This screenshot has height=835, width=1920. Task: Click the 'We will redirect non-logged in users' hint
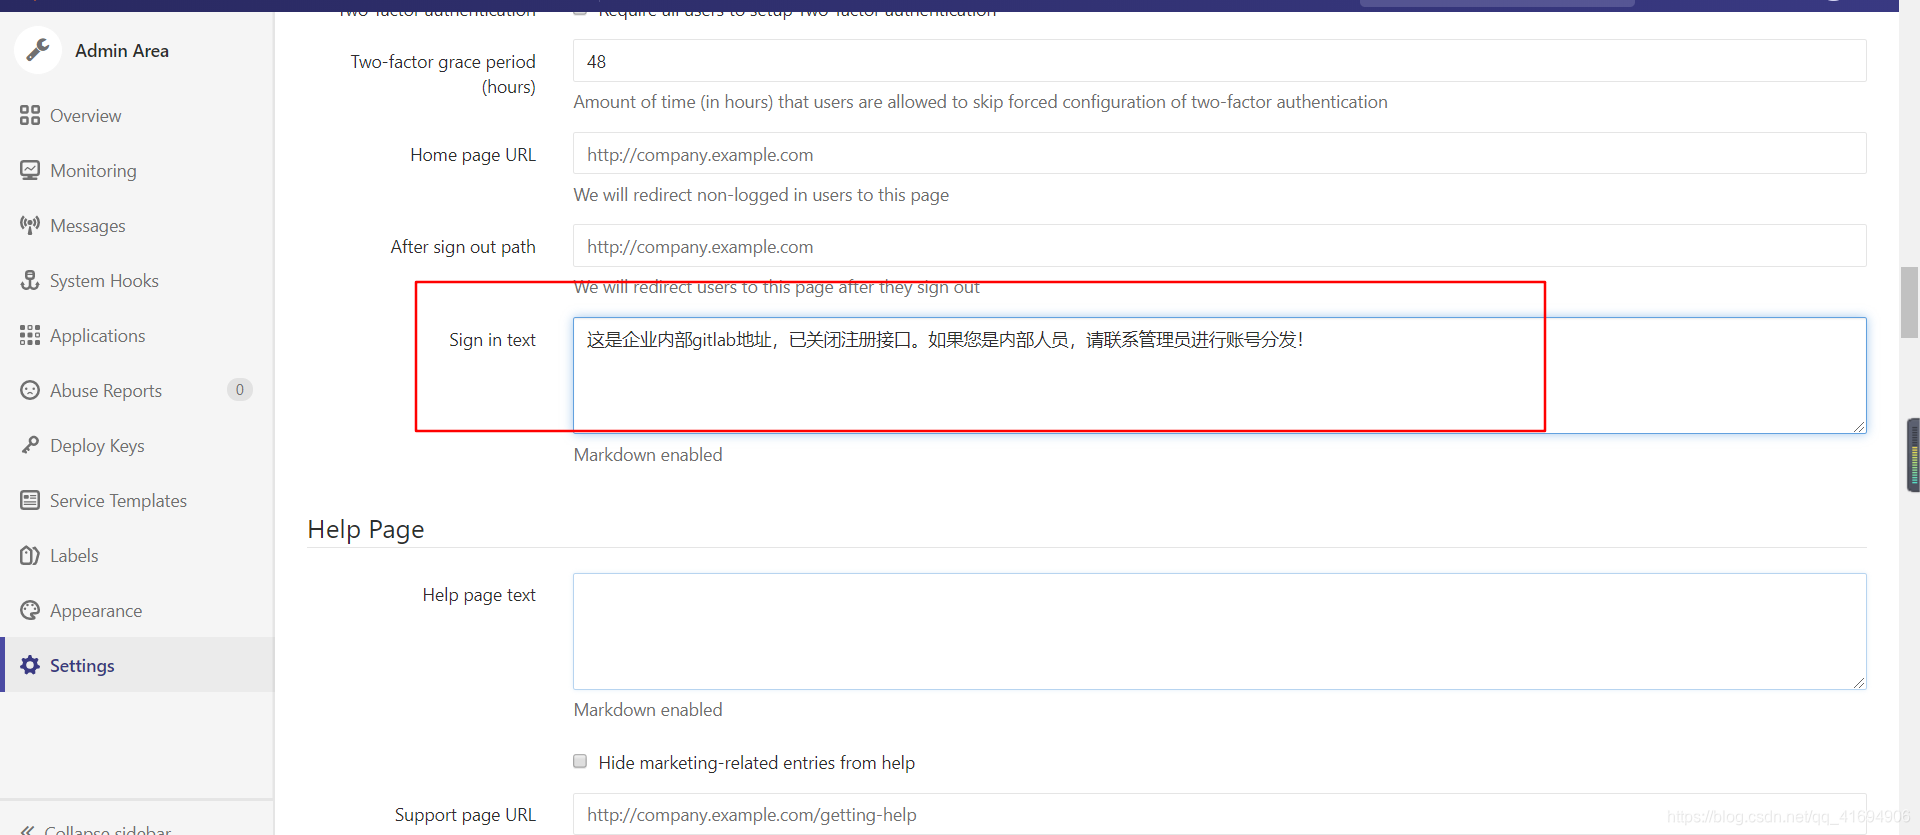click(x=761, y=195)
